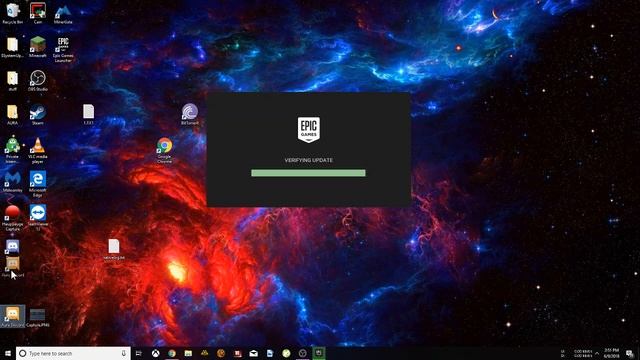Open the MinerGate desktop shortcut
640x360 pixels.
[63, 14]
